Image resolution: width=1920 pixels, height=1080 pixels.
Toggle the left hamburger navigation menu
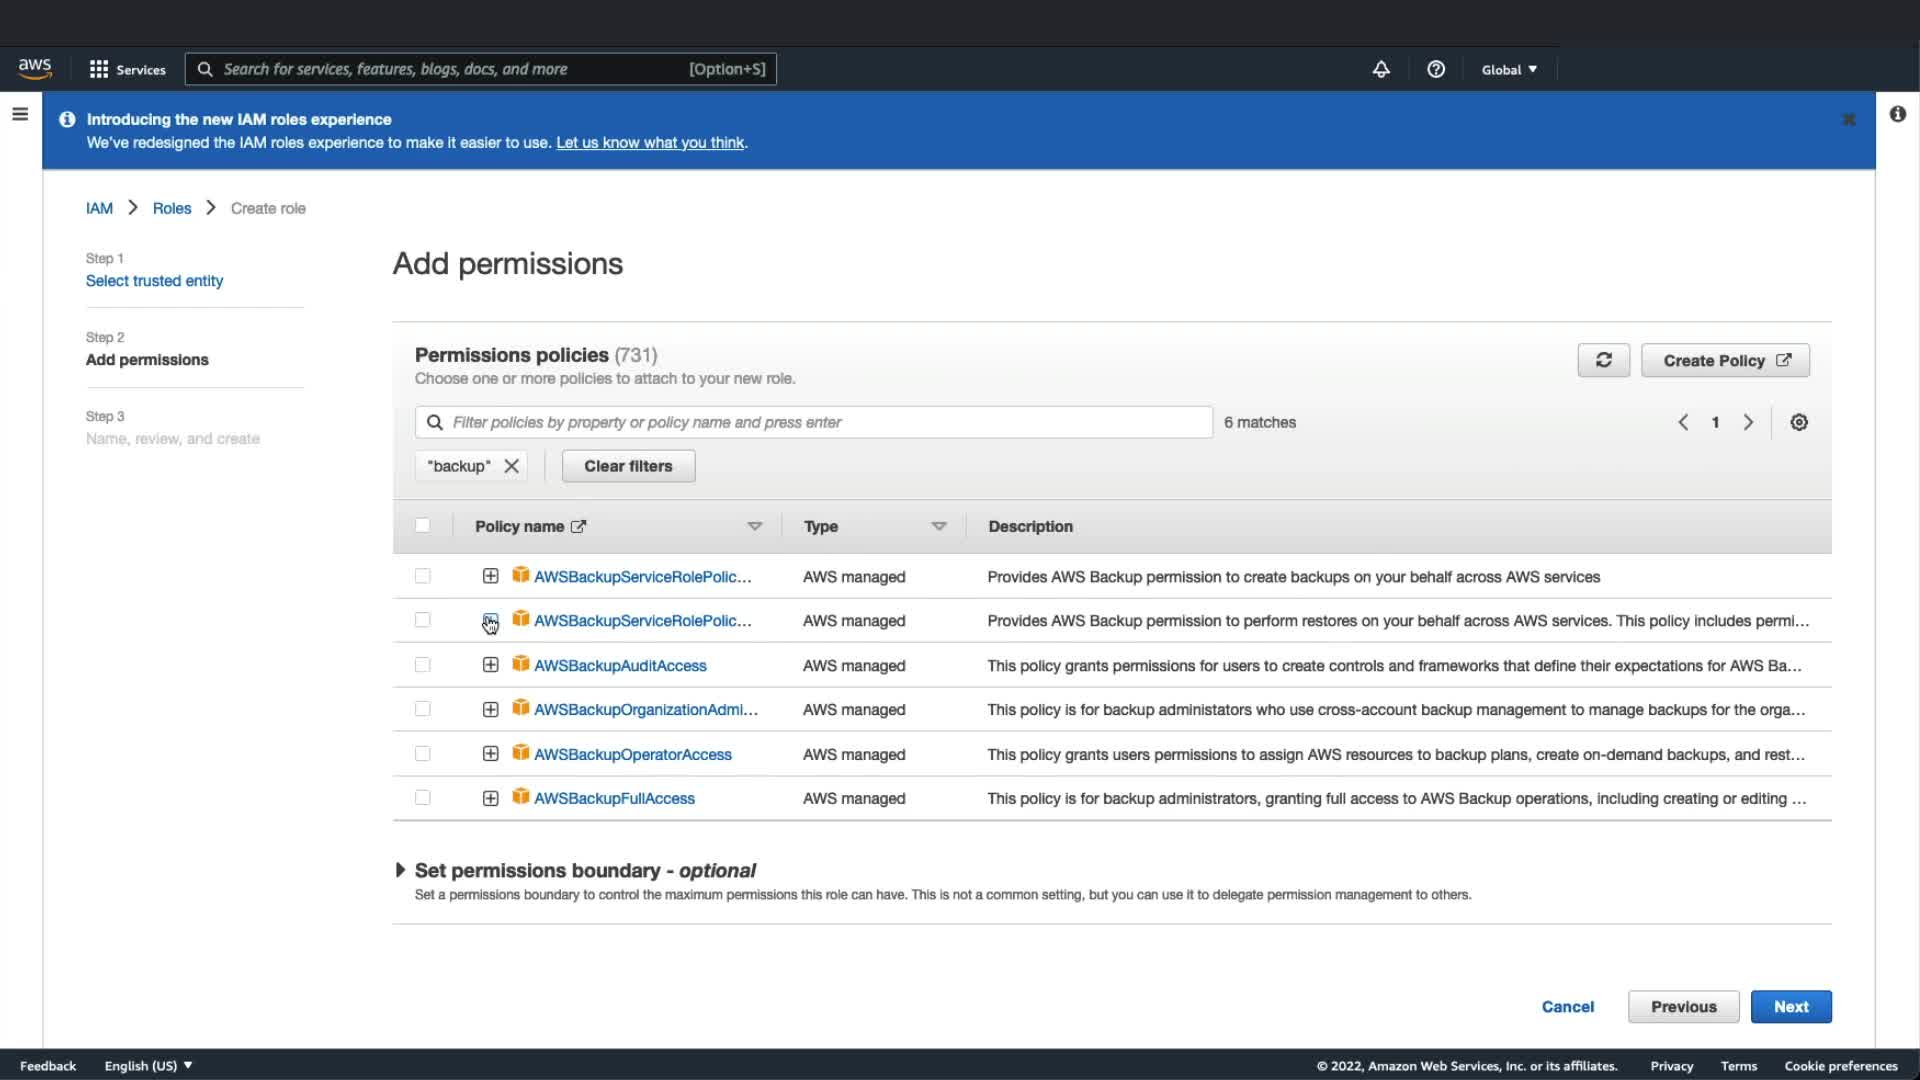20,114
